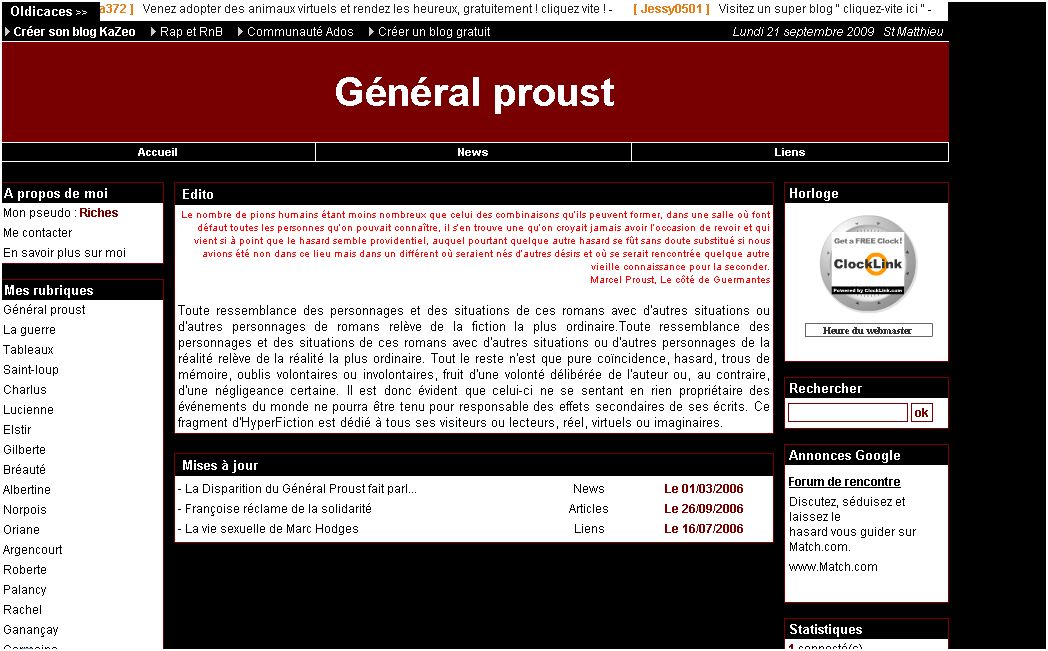Click 'Heure du webmaster' clock label
1048x651 pixels.
click(867, 331)
